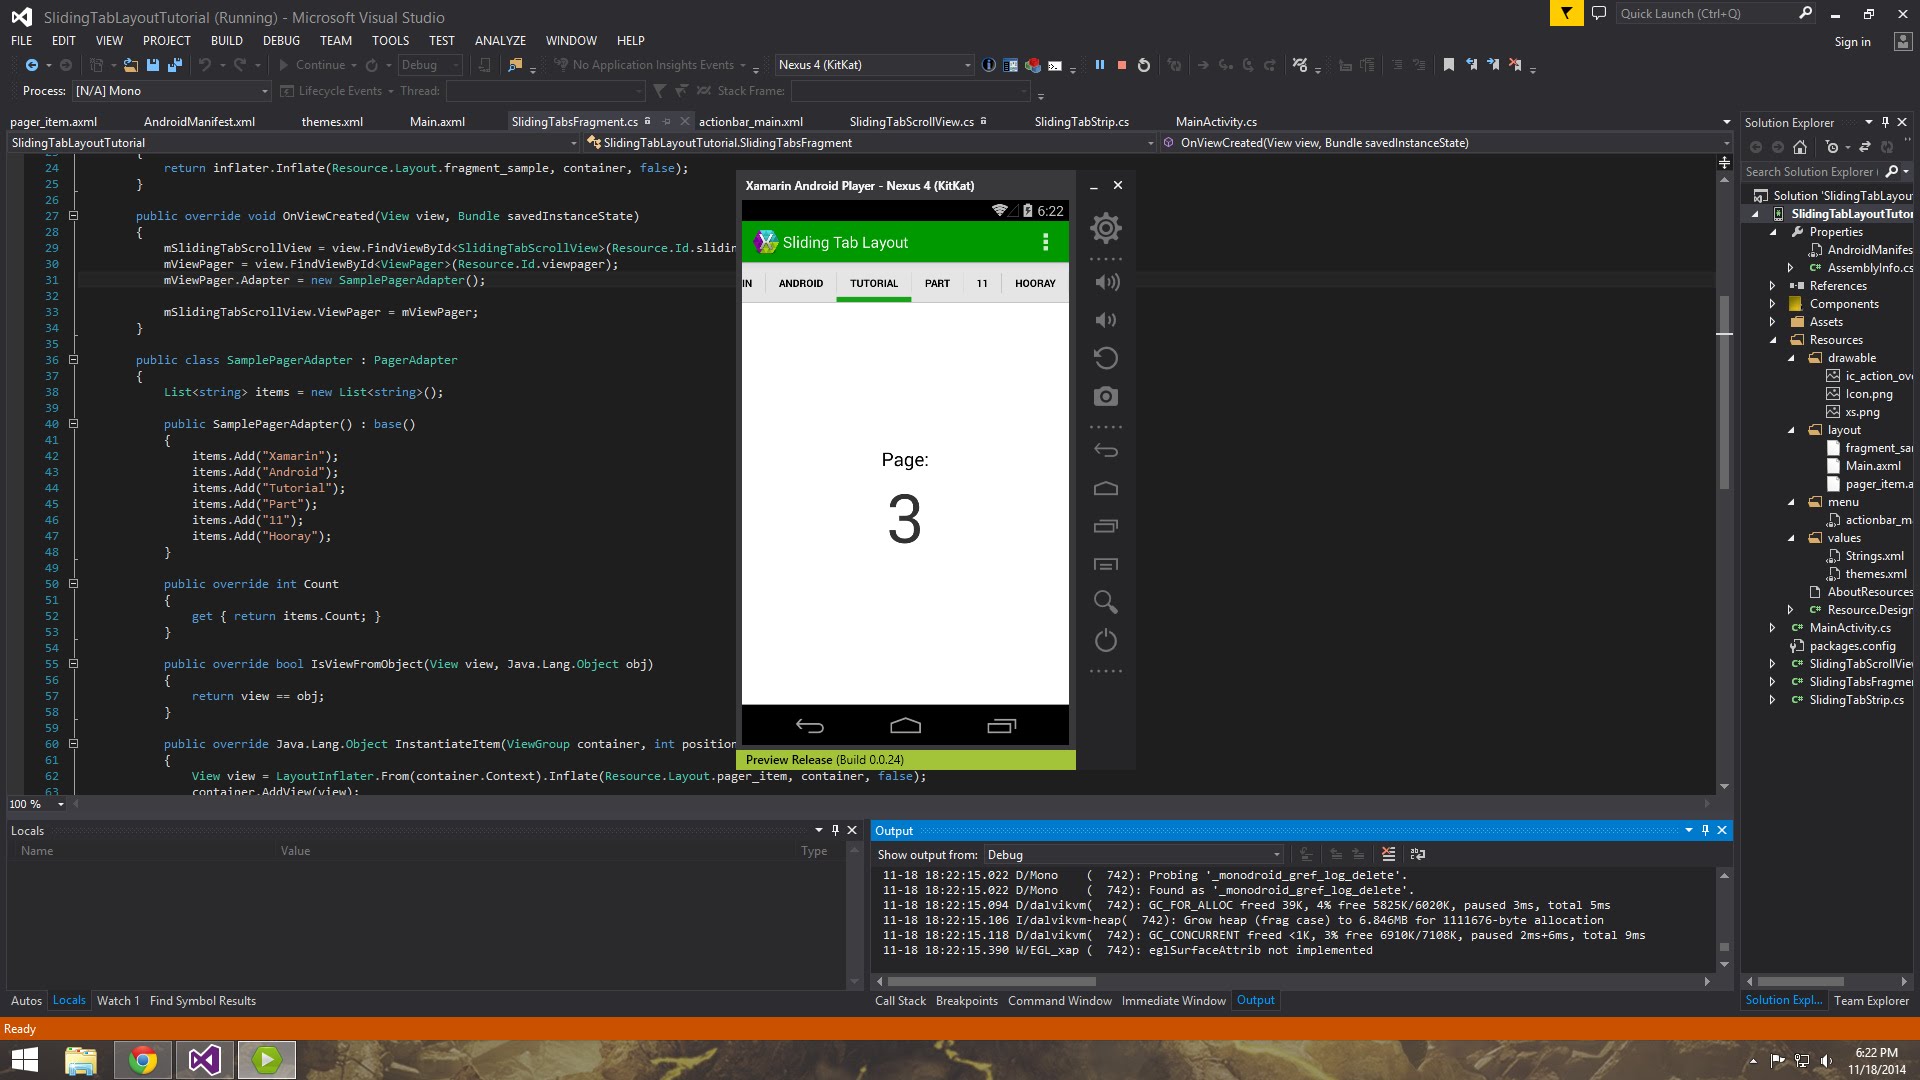Select the HOORAY tab in emulator
The height and width of the screenshot is (1080, 1920).
pos(1035,284)
